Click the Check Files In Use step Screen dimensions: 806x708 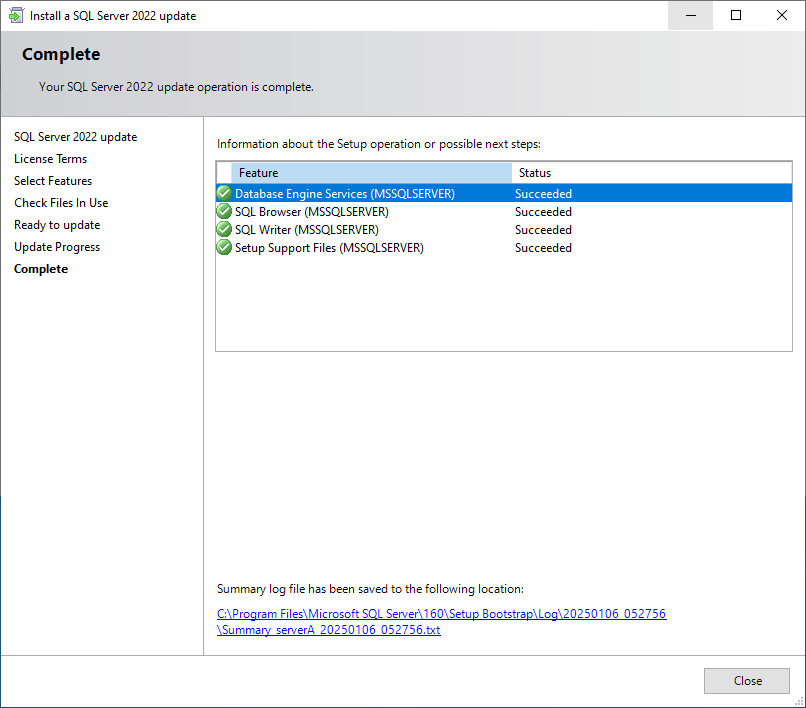(x=61, y=203)
